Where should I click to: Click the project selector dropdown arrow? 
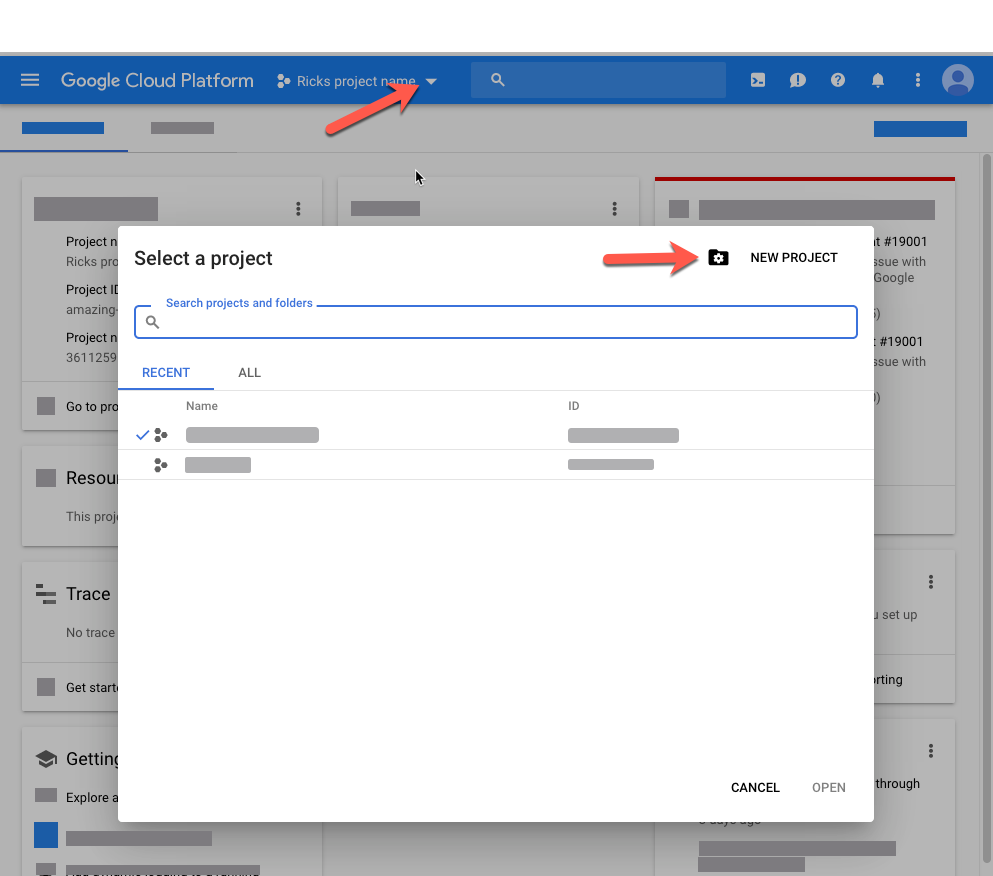click(431, 81)
